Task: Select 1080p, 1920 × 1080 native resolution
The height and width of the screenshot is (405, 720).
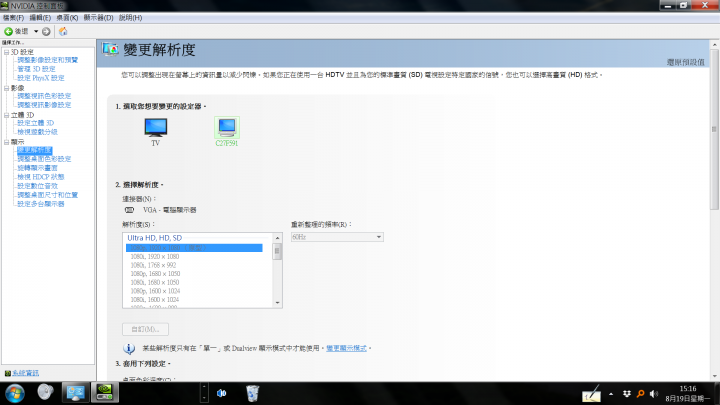Action: (x=194, y=248)
